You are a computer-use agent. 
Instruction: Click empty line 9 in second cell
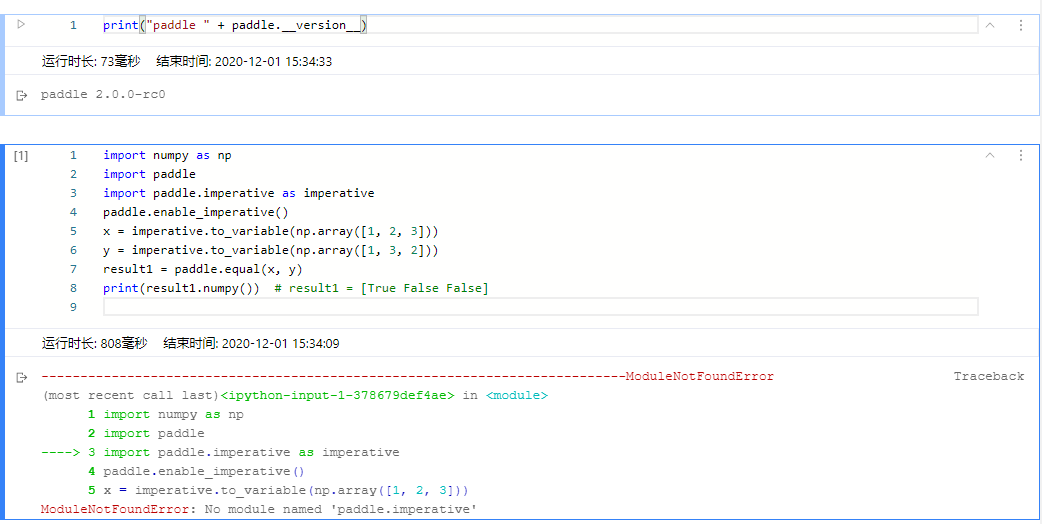pyautogui.click(x=540, y=307)
